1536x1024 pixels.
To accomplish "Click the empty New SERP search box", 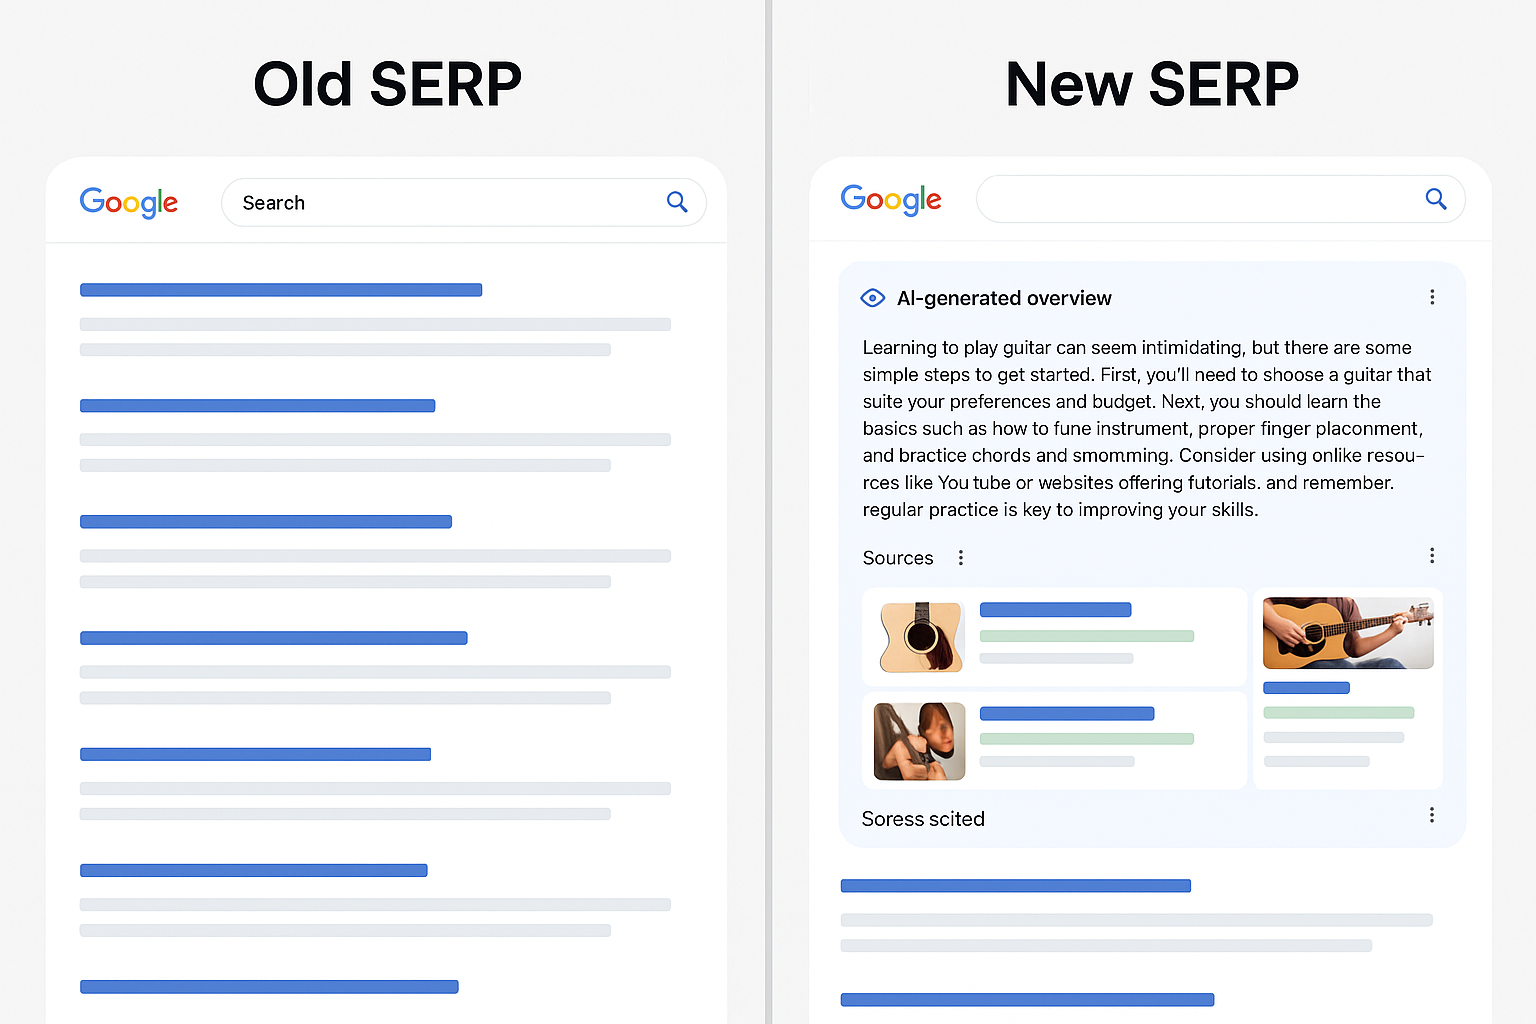I will [x=1221, y=199].
